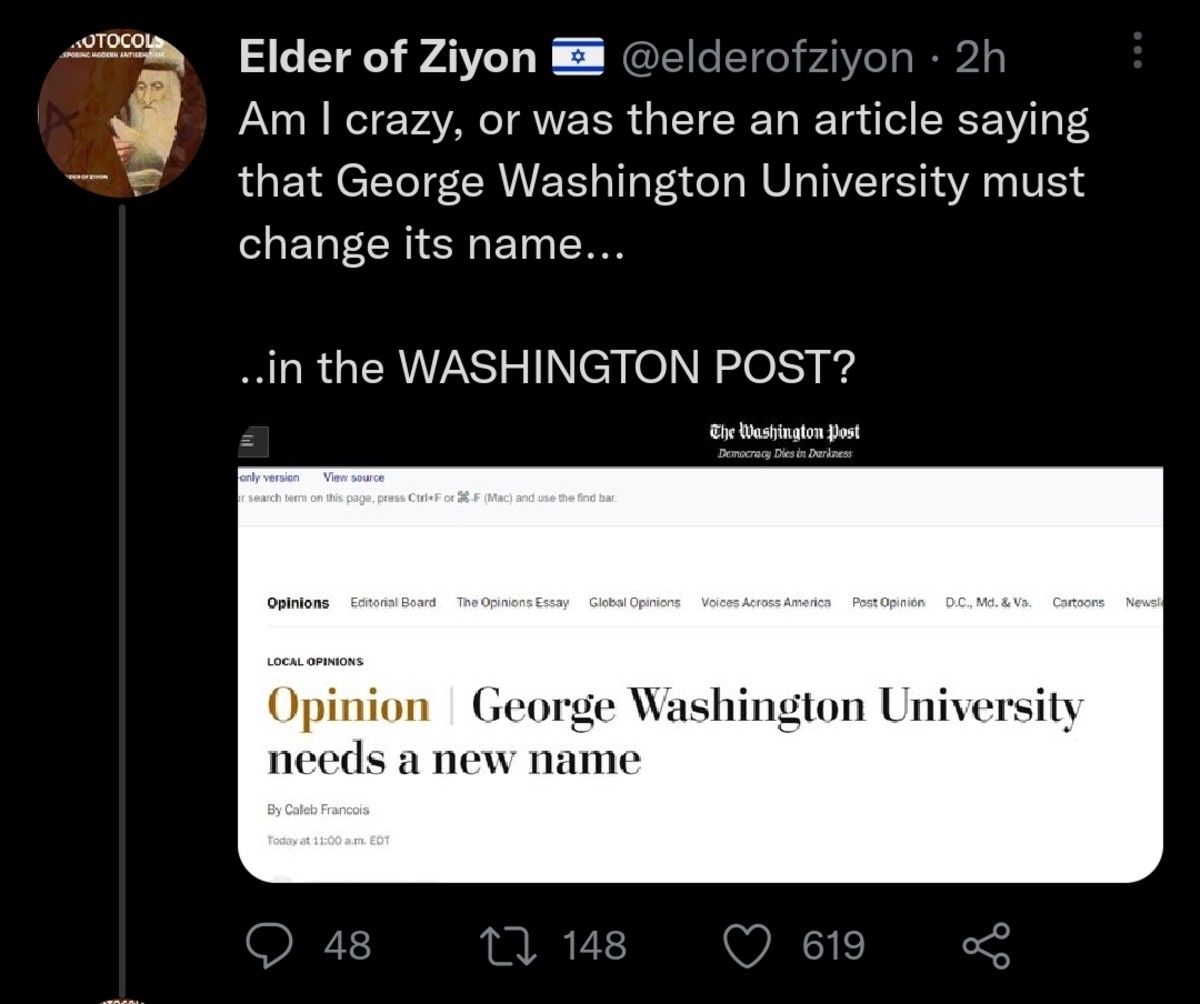
Task: Click the Washington Post masthead logo
Action: pyautogui.click(x=784, y=433)
